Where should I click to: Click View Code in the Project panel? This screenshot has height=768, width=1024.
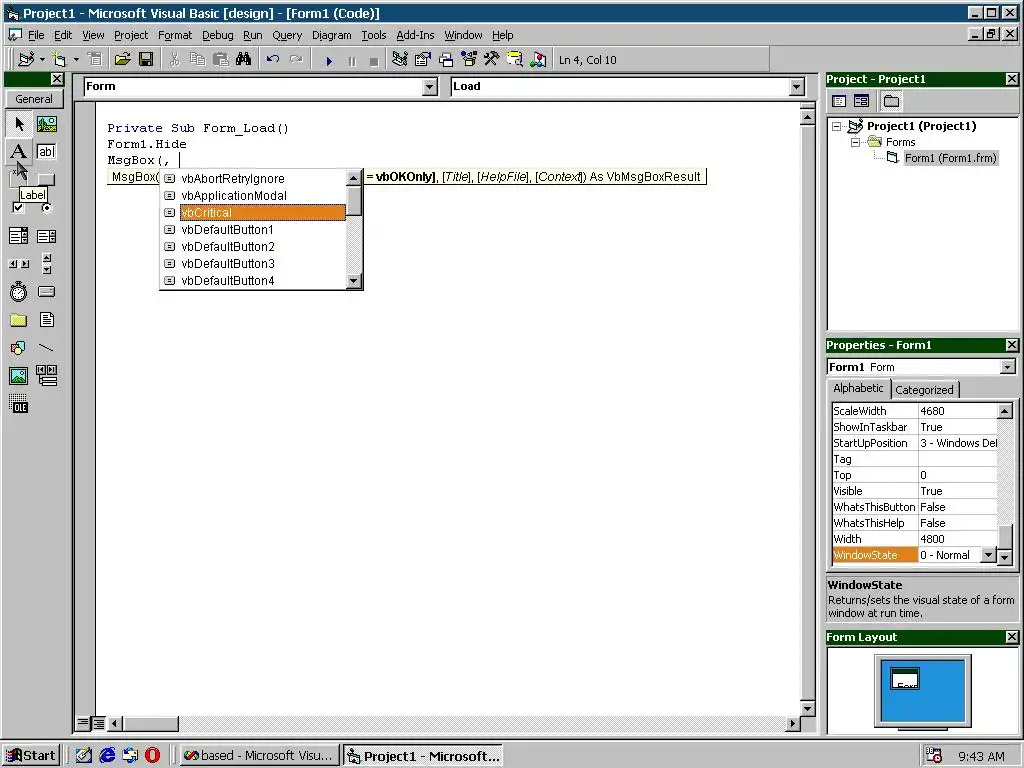[839, 101]
